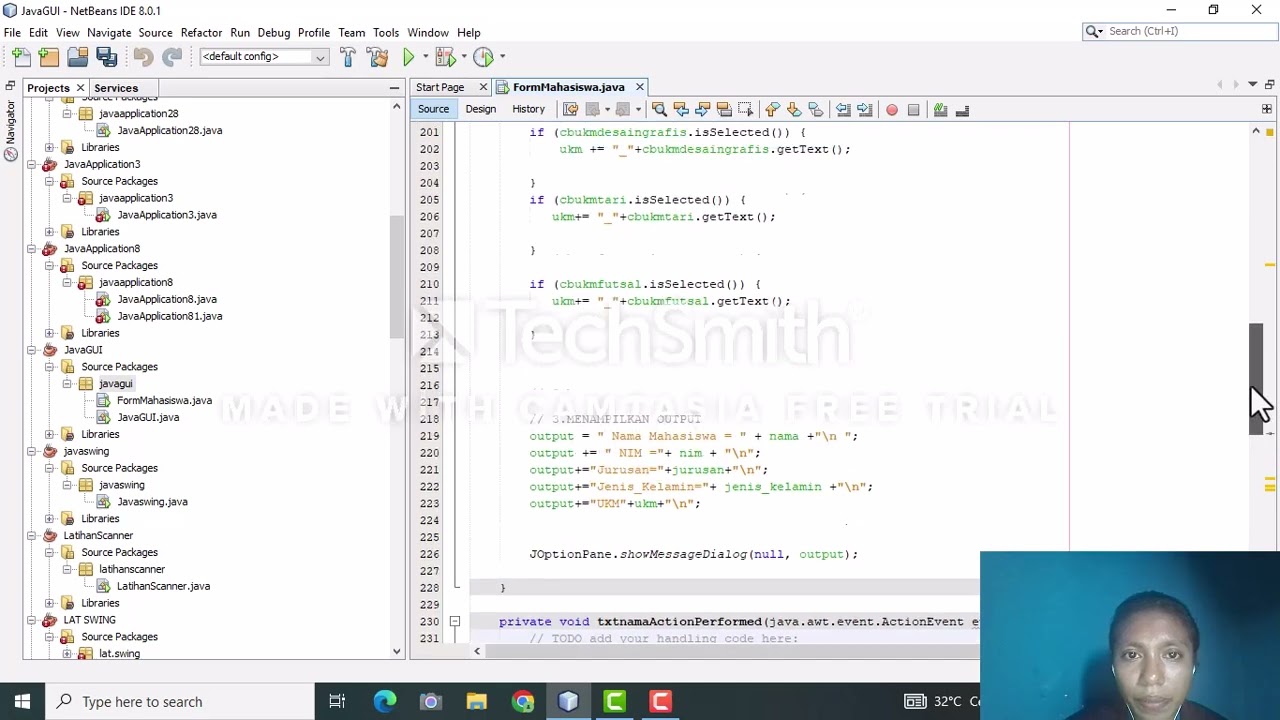This screenshot has height=720, width=1280.
Task: Click Shift Line Right icon
Action: coord(865,110)
